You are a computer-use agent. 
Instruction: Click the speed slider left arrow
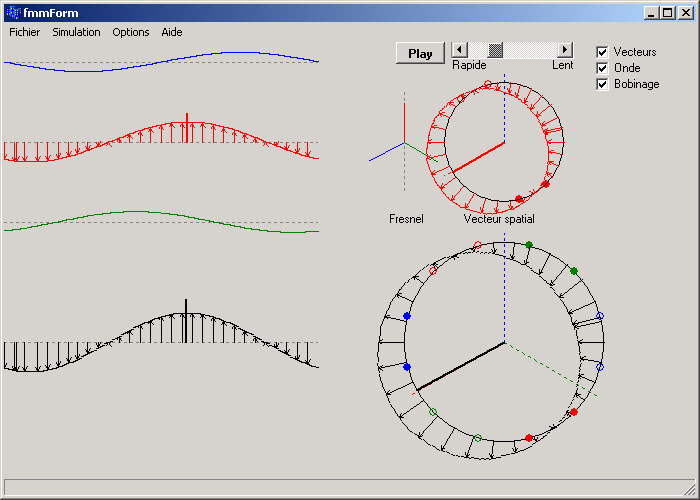[x=459, y=50]
